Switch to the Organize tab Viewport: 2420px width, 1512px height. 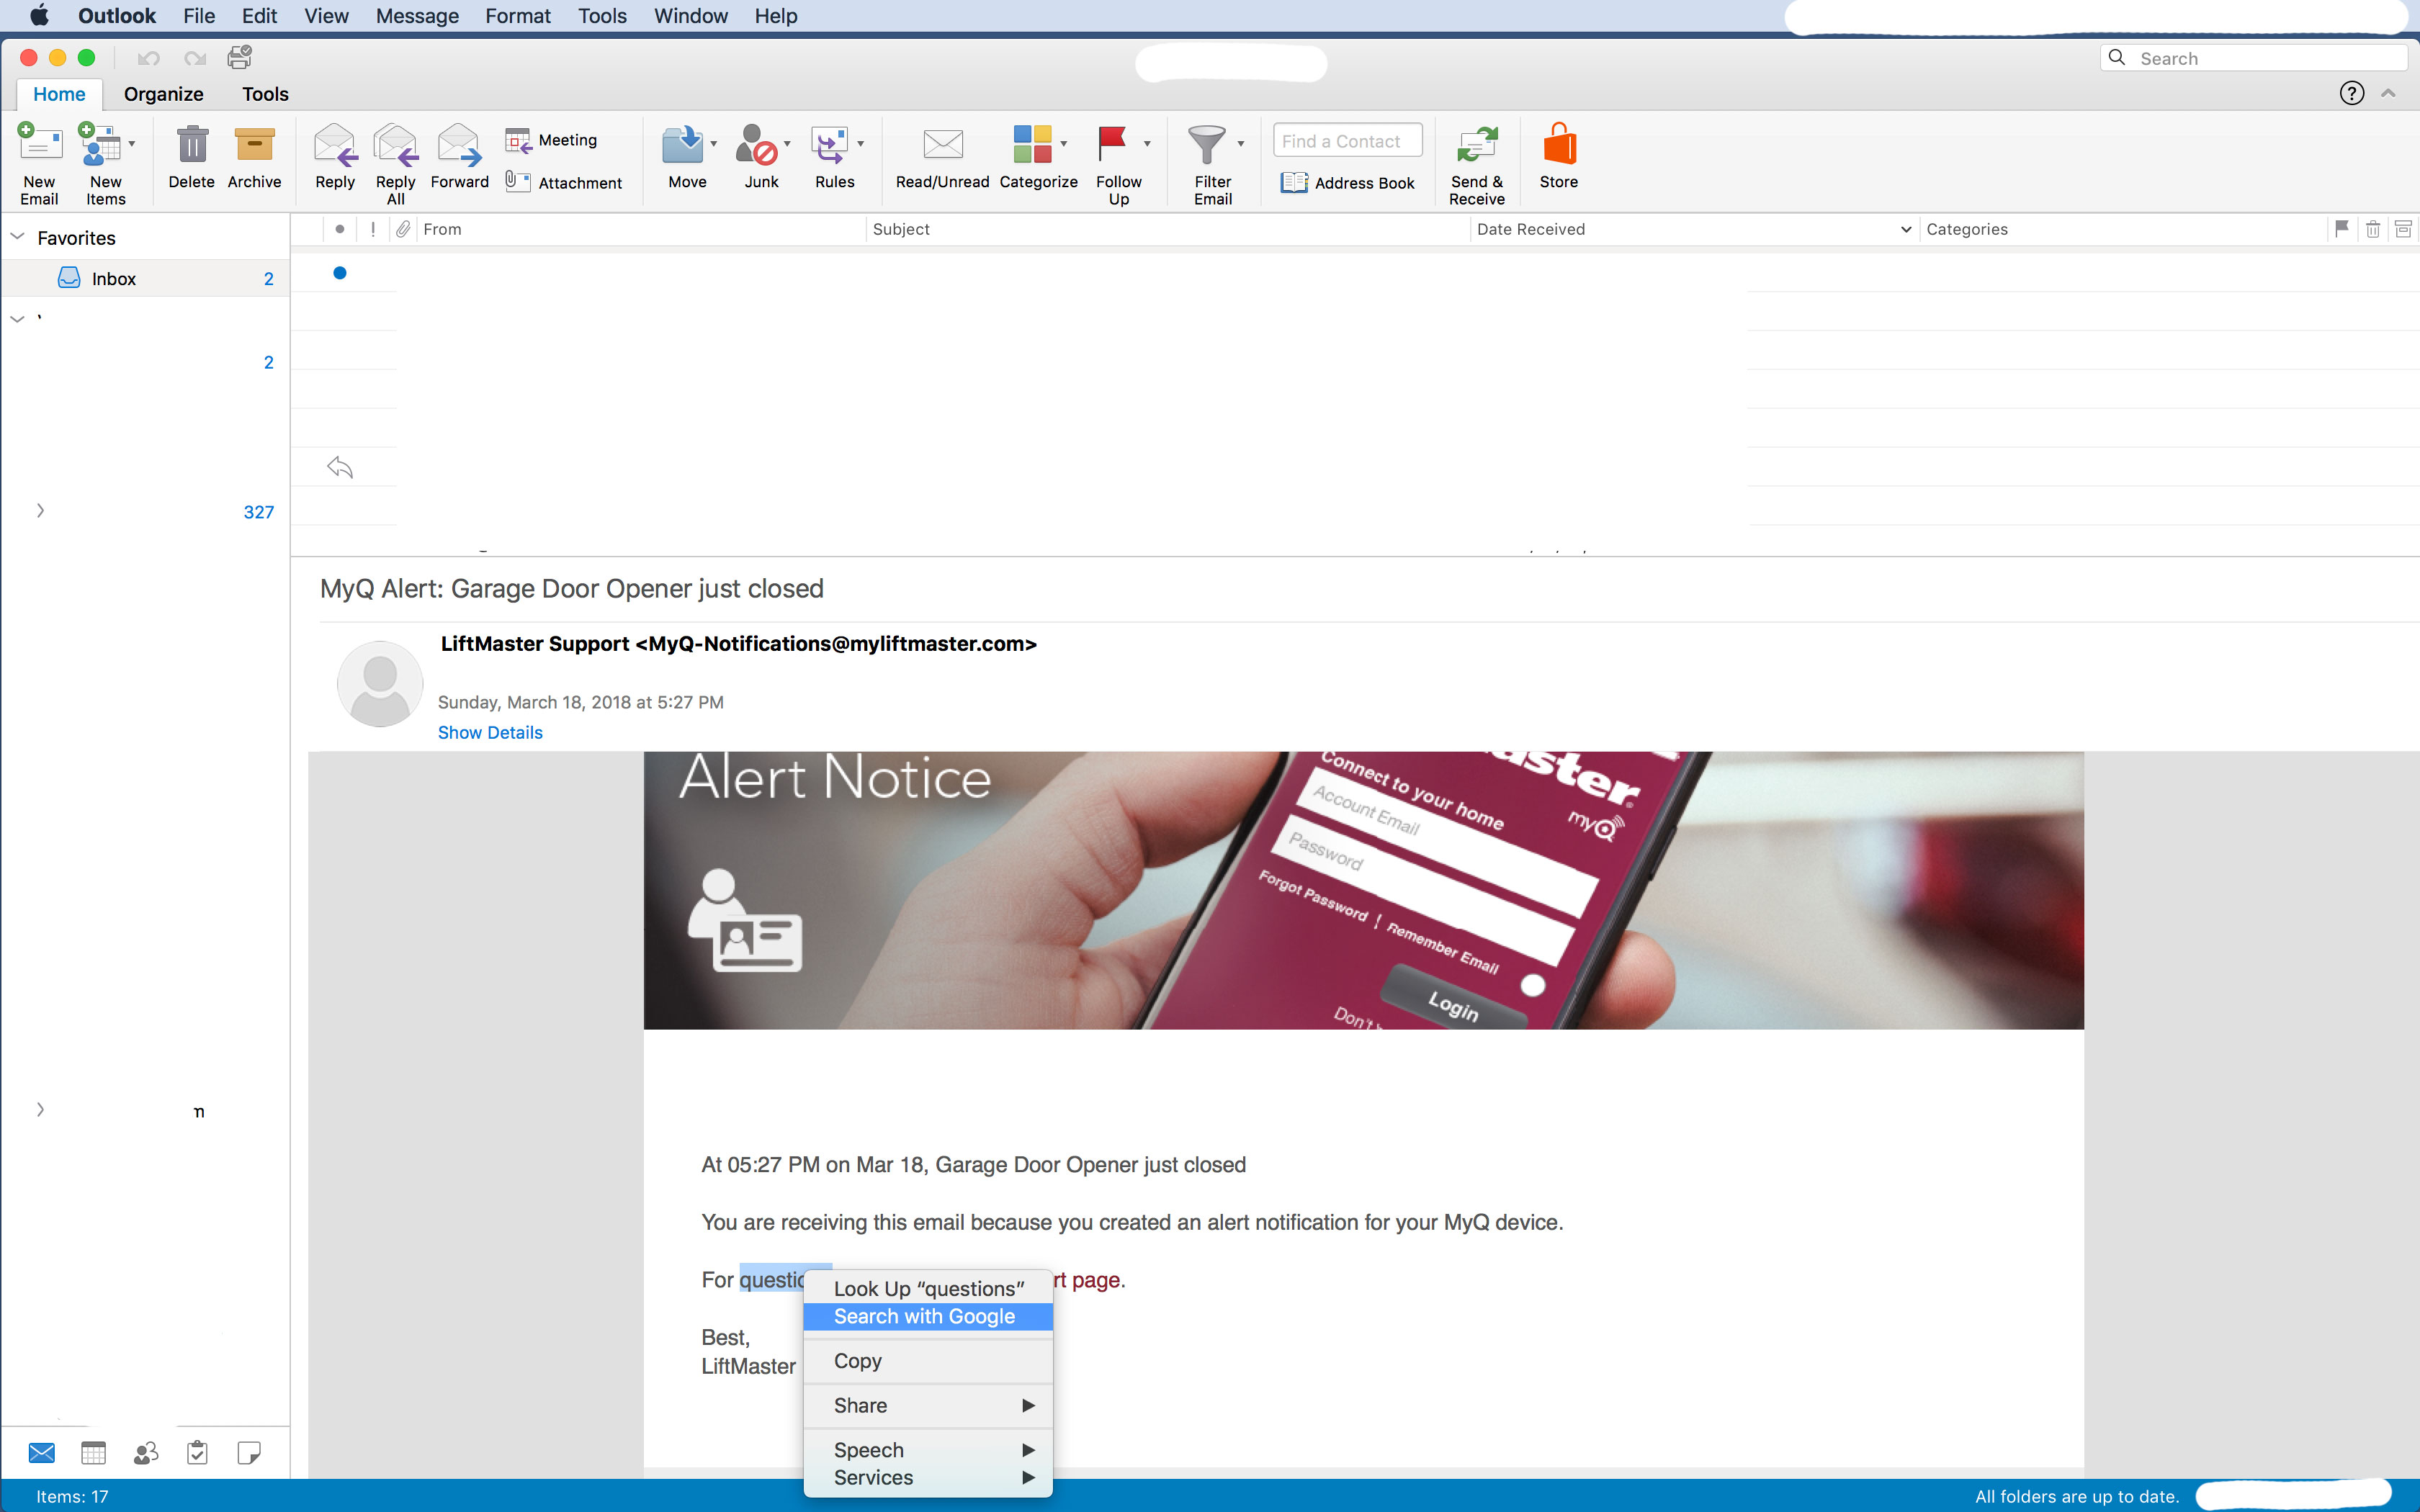(164, 94)
